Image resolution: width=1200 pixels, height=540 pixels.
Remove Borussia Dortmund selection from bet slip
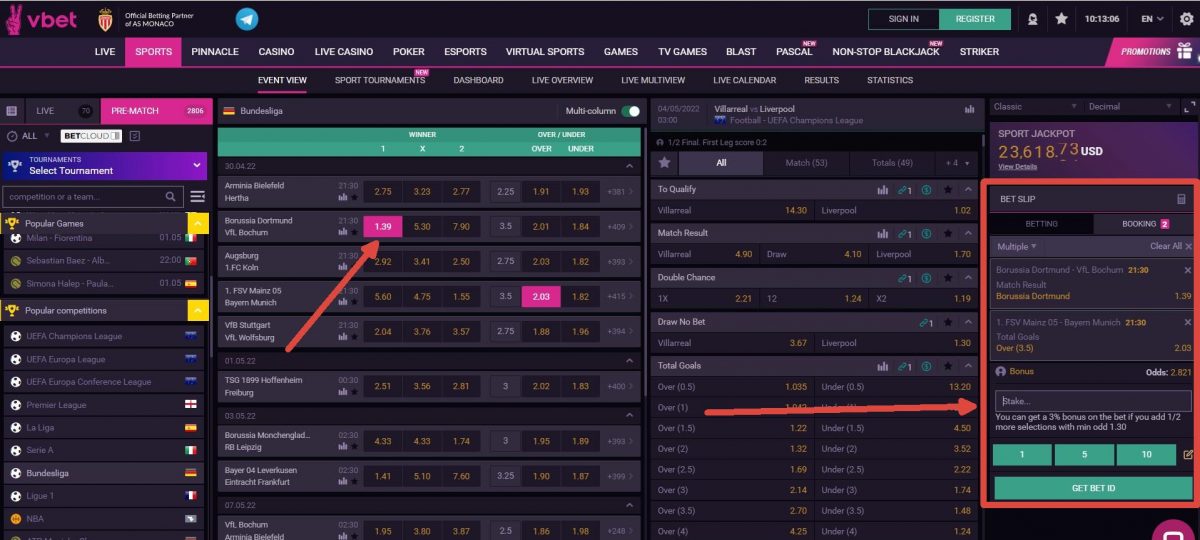(x=1187, y=269)
